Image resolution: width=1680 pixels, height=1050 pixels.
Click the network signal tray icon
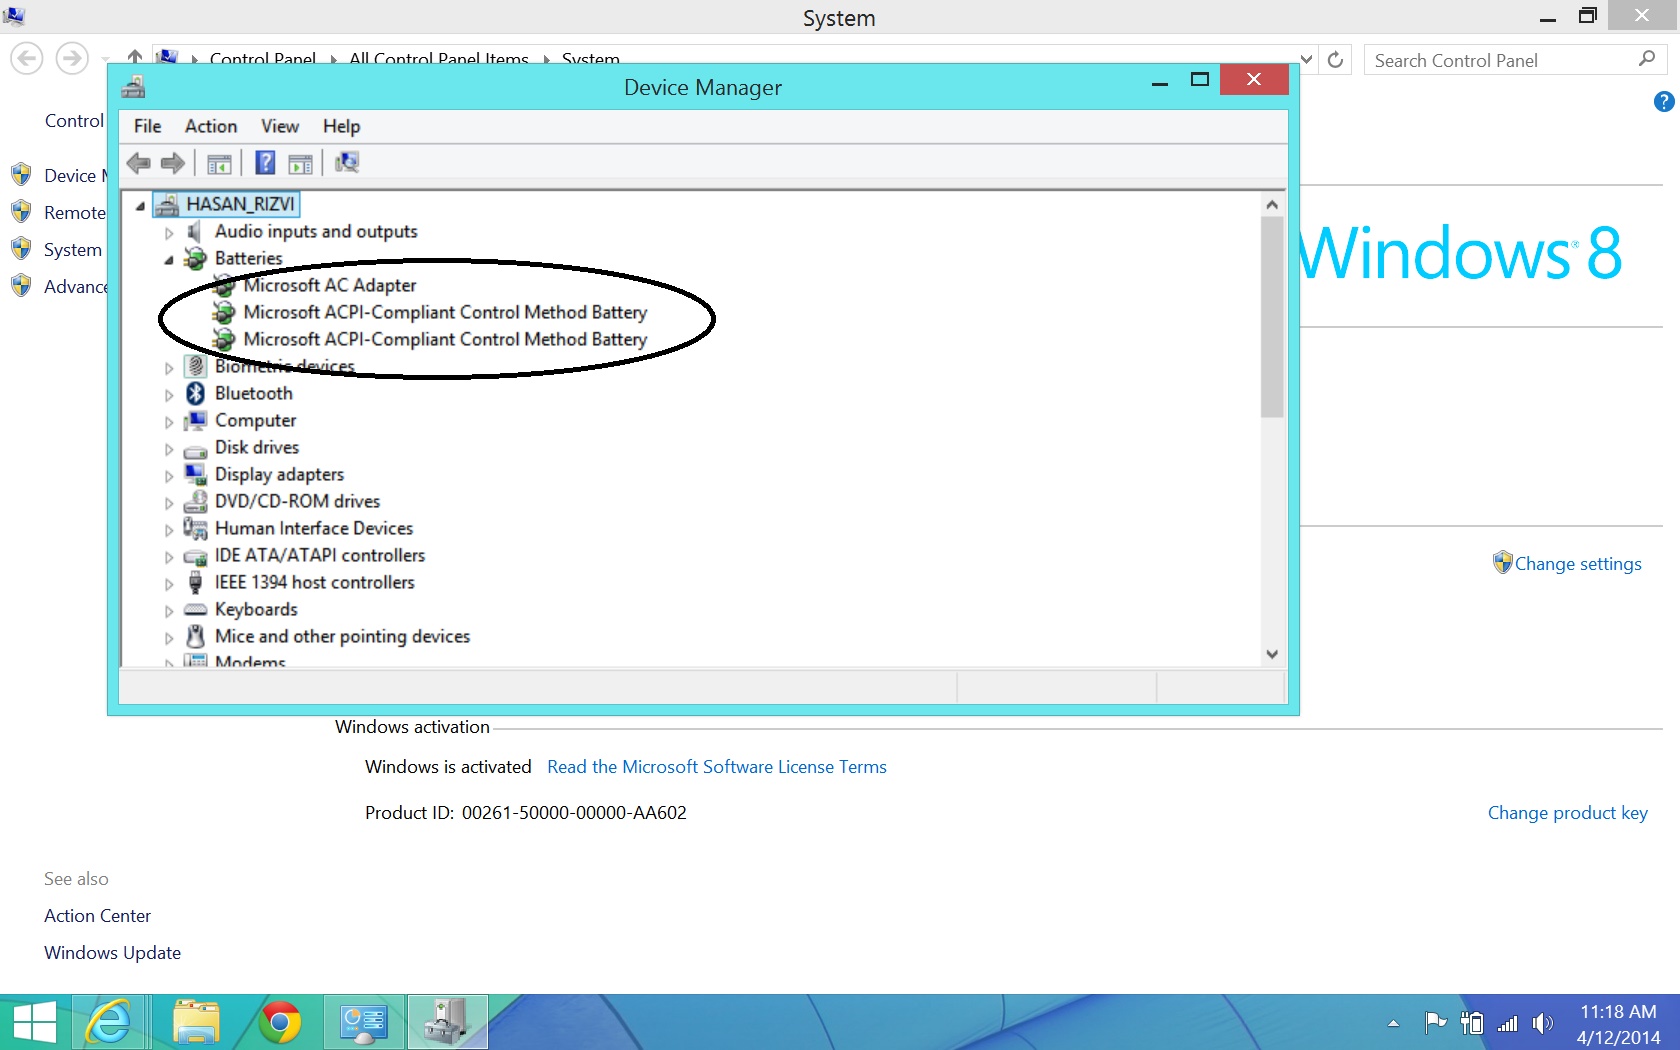coord(1507,1023)
